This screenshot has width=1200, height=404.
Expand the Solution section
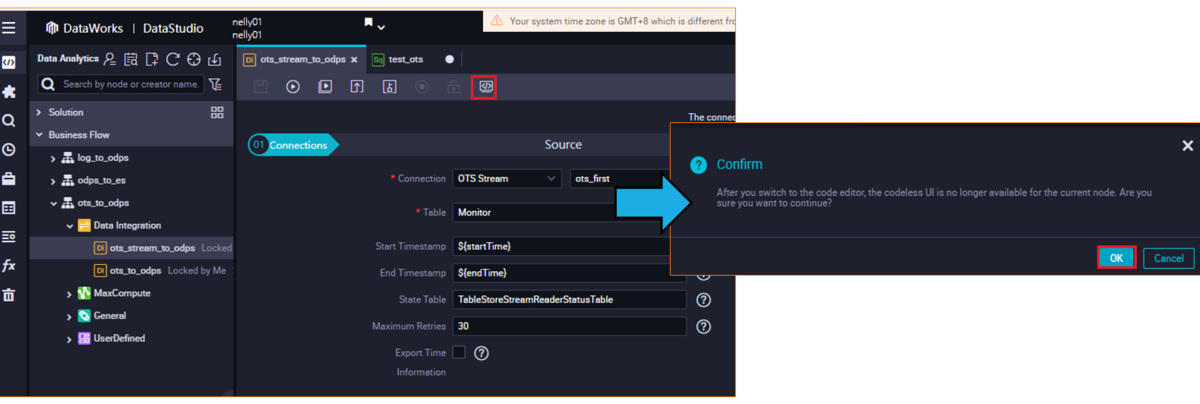coord(39,112)
